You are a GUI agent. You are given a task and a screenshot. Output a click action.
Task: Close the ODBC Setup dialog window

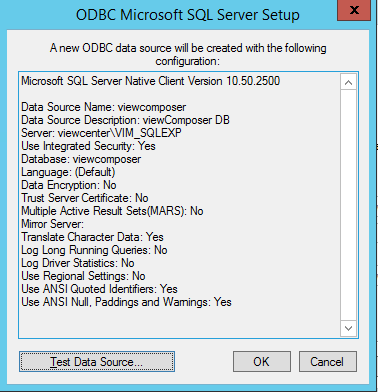tap(354, 10)
